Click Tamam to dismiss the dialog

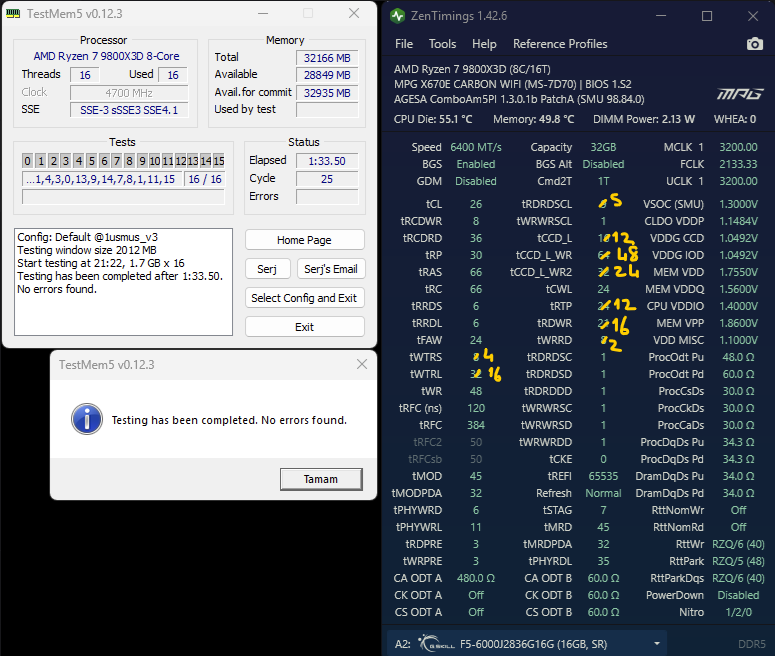(x=321, y=479)
